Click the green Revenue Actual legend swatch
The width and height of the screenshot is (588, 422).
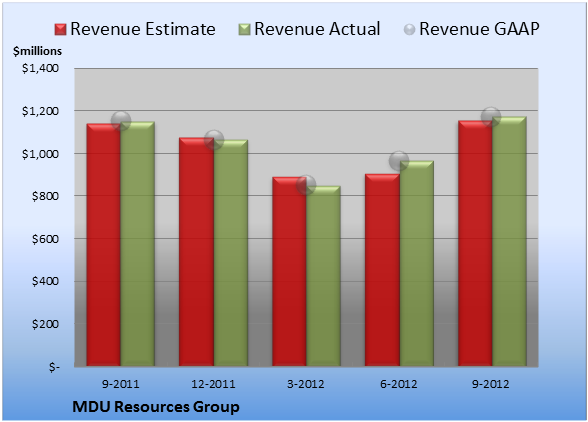click(x=244, y=30)
